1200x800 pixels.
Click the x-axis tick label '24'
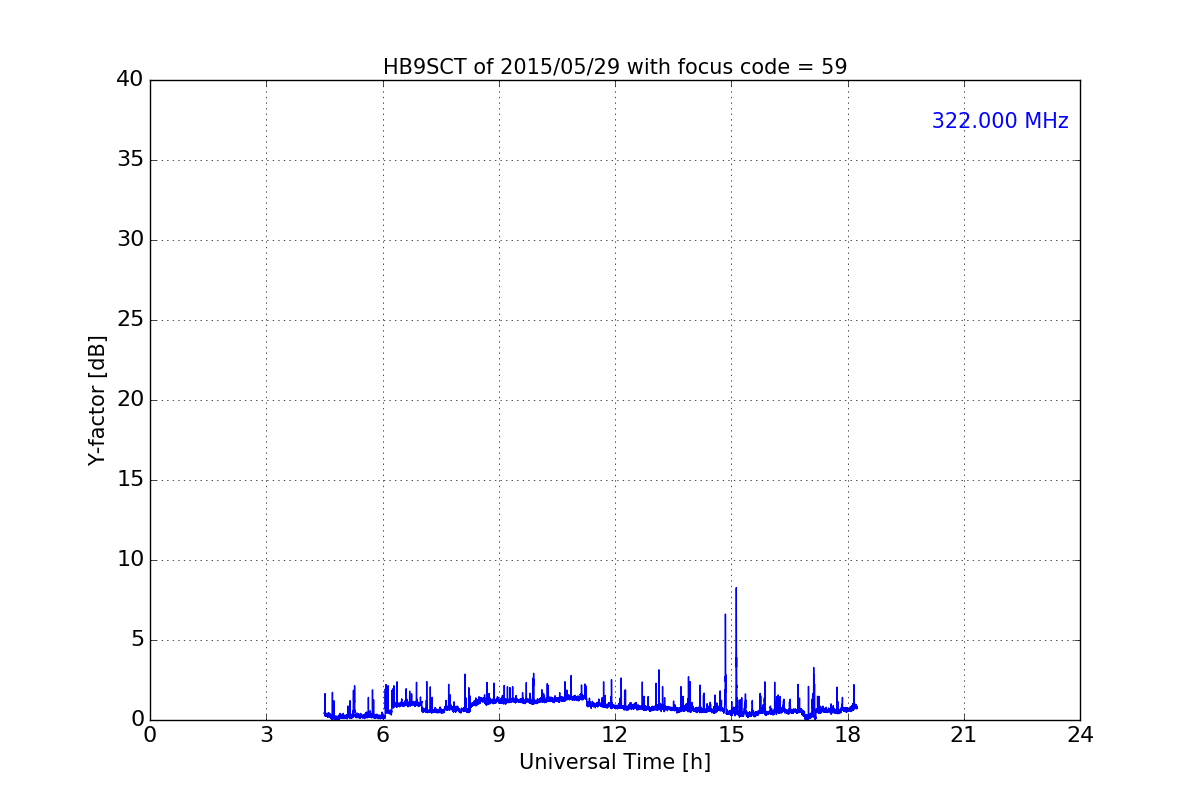click(x=1080, y=735)
